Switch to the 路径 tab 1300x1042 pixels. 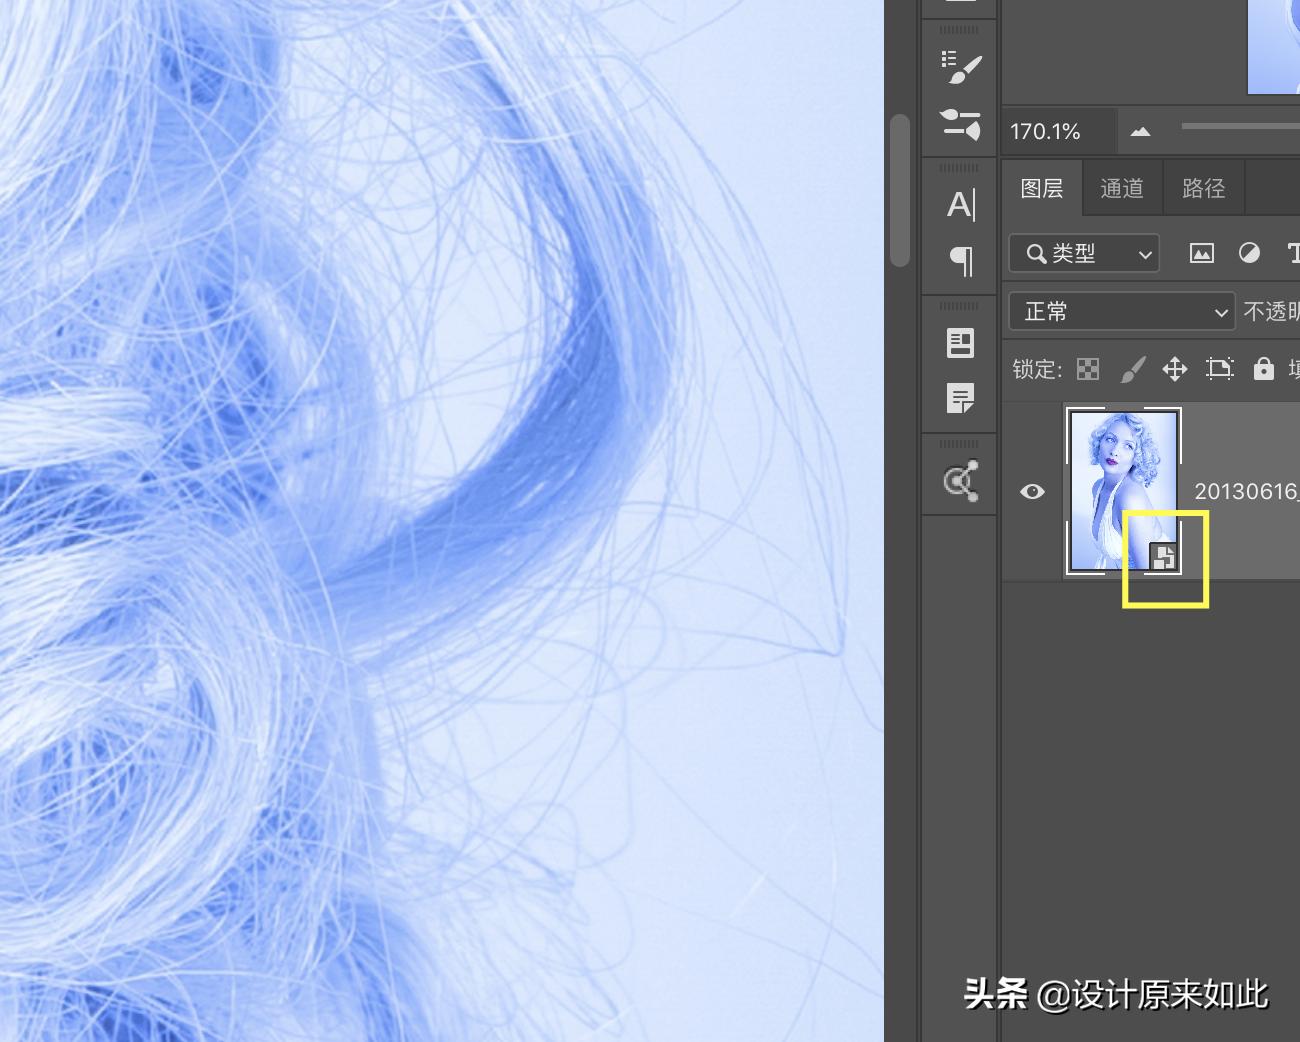1203,188
